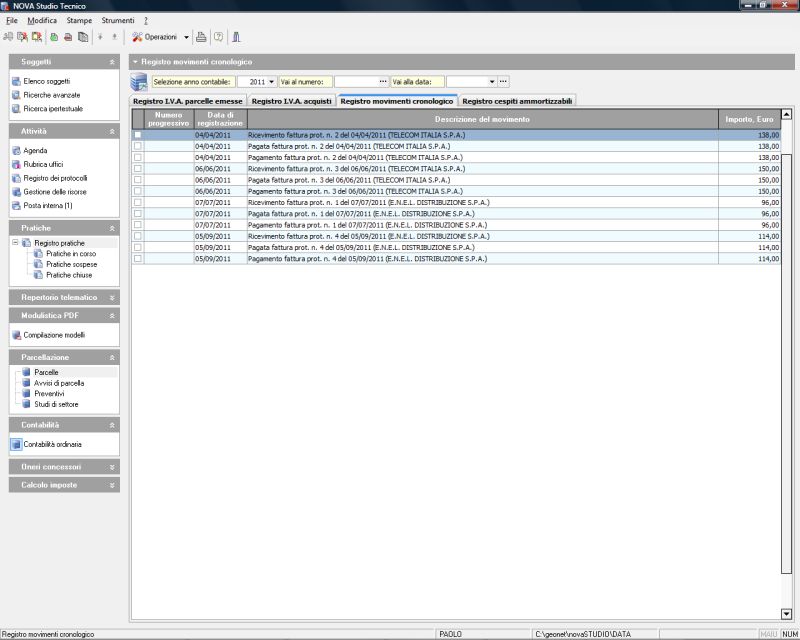Open the Operazioni dropdown arrow

click(x=186, y=37)
